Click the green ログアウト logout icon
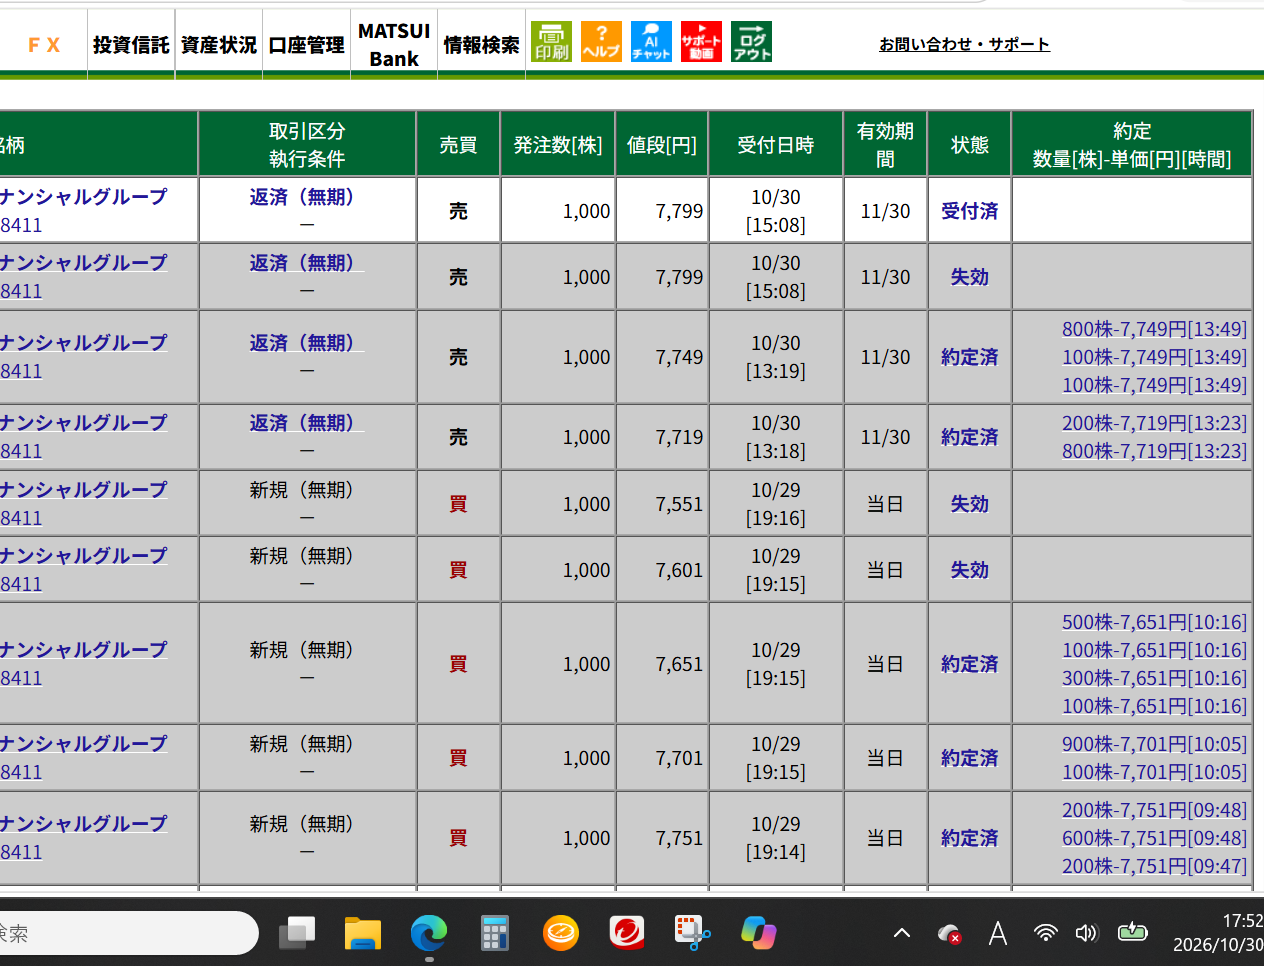 (x=751, y=42)
